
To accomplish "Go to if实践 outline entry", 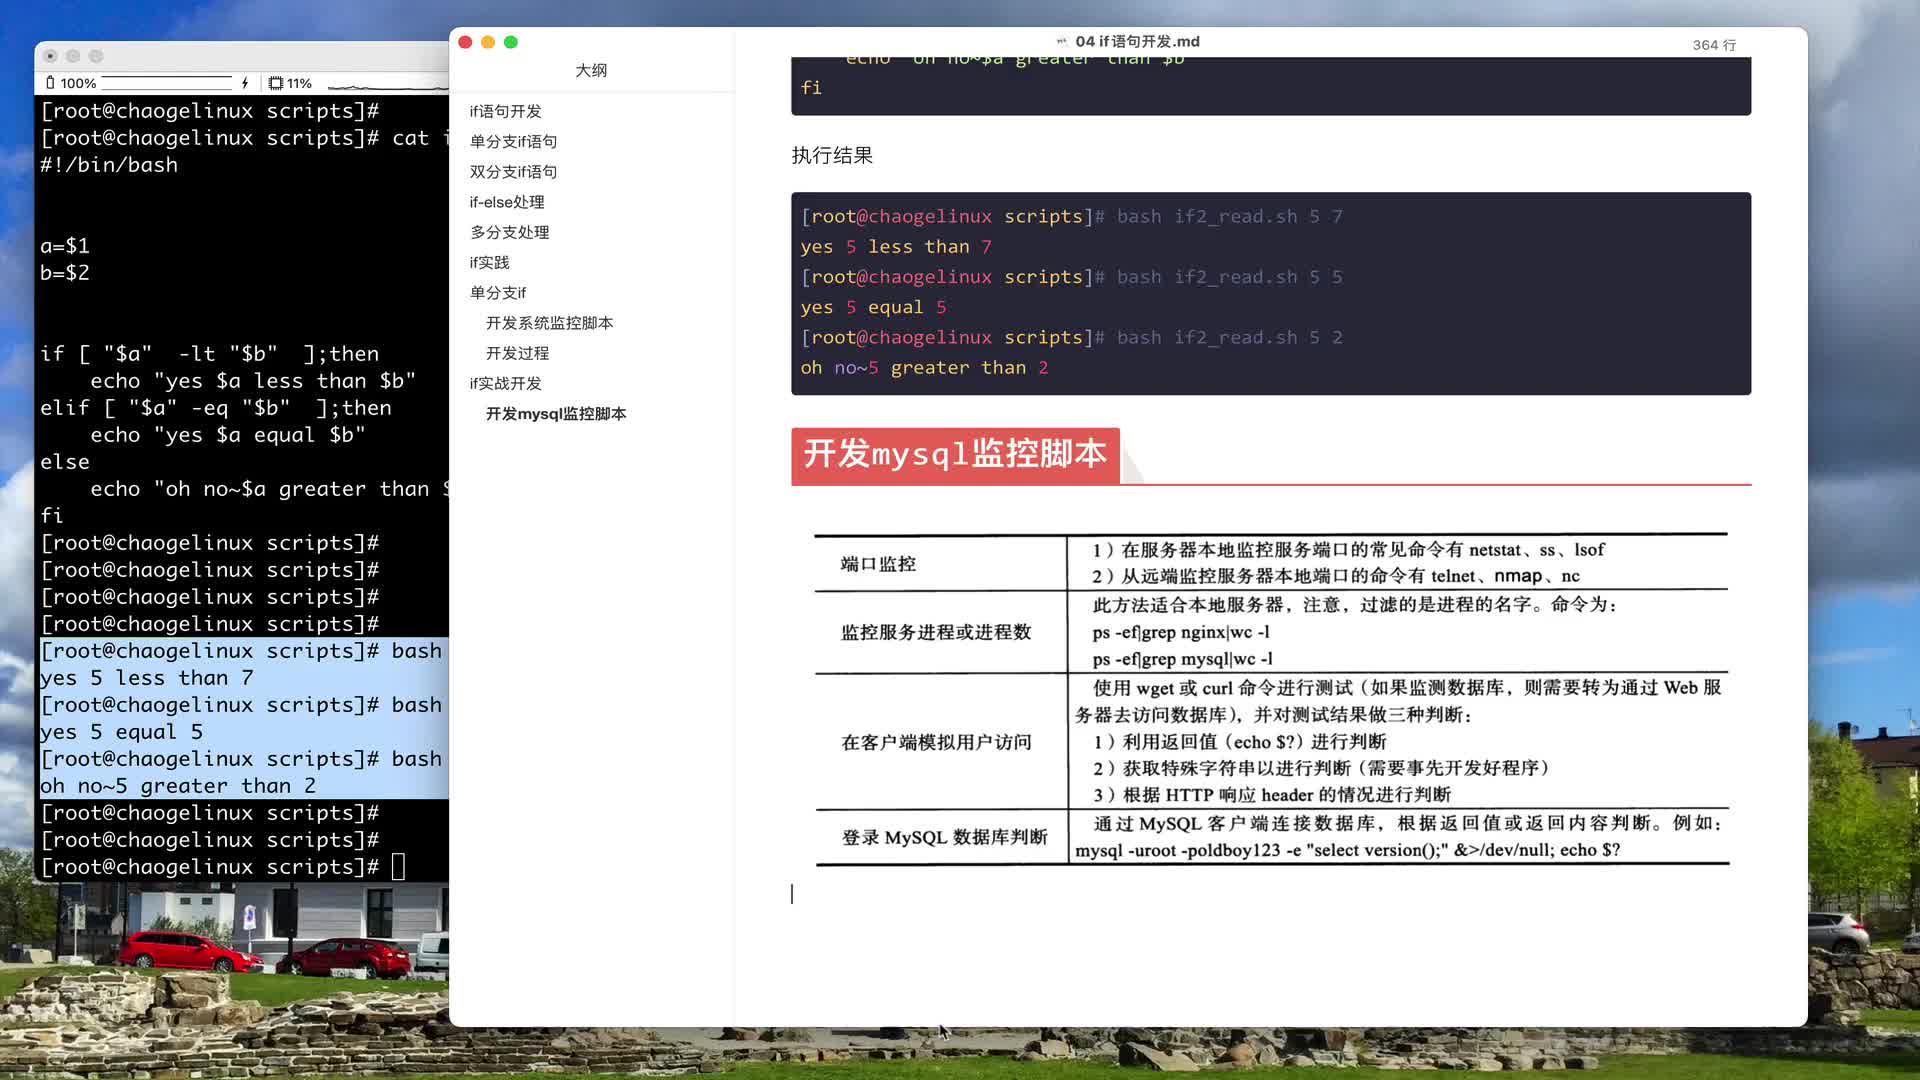I will (x=489, y=262).
